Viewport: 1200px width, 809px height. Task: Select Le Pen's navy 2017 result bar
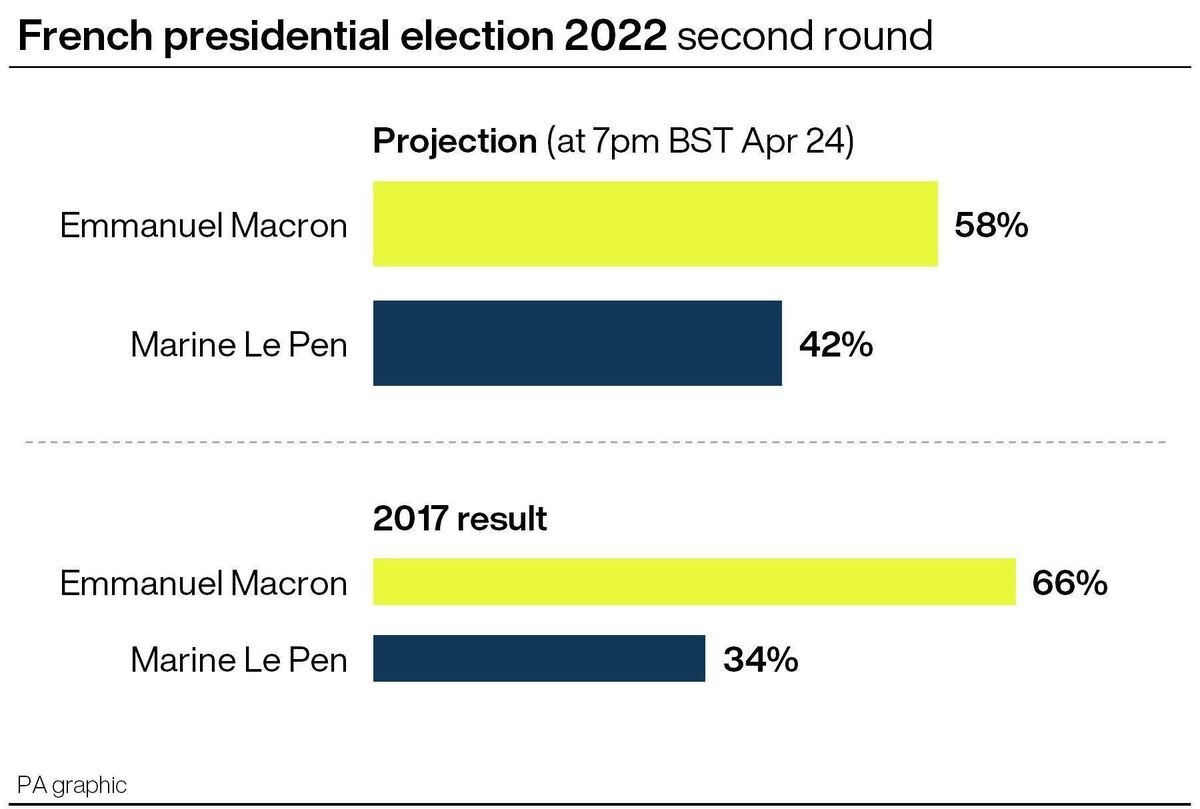[x=539, y=660]
